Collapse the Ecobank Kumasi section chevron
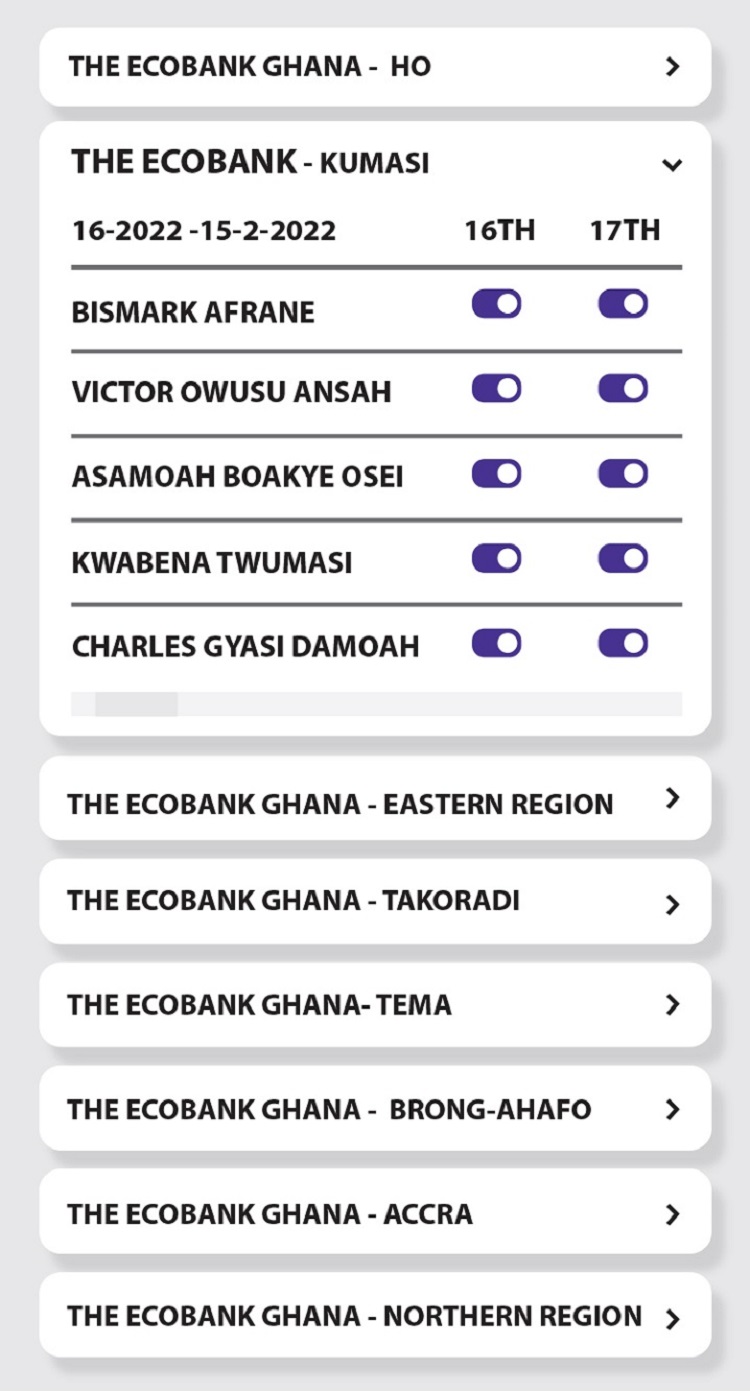Image resolution: width=750 pixels, height=1391 pixels. coord(673,164)
